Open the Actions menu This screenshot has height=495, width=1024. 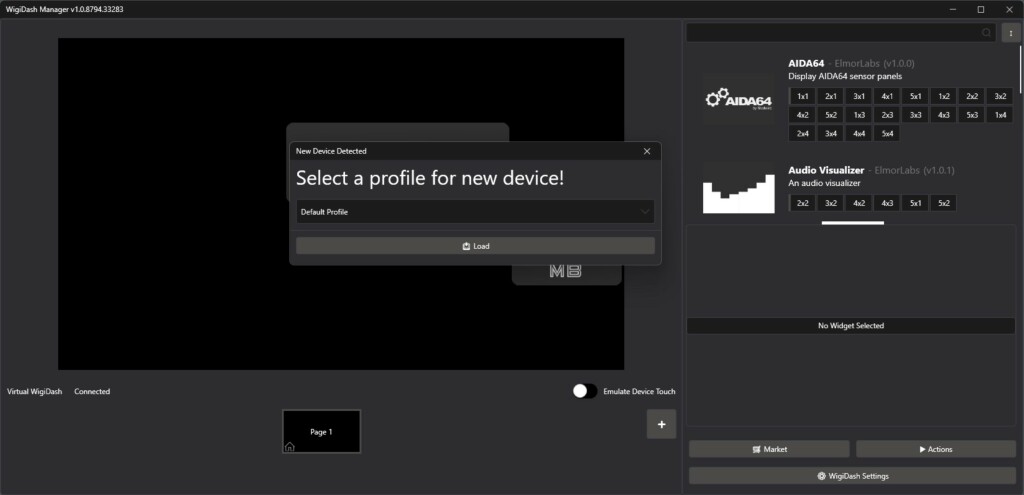tap(935, 449)
